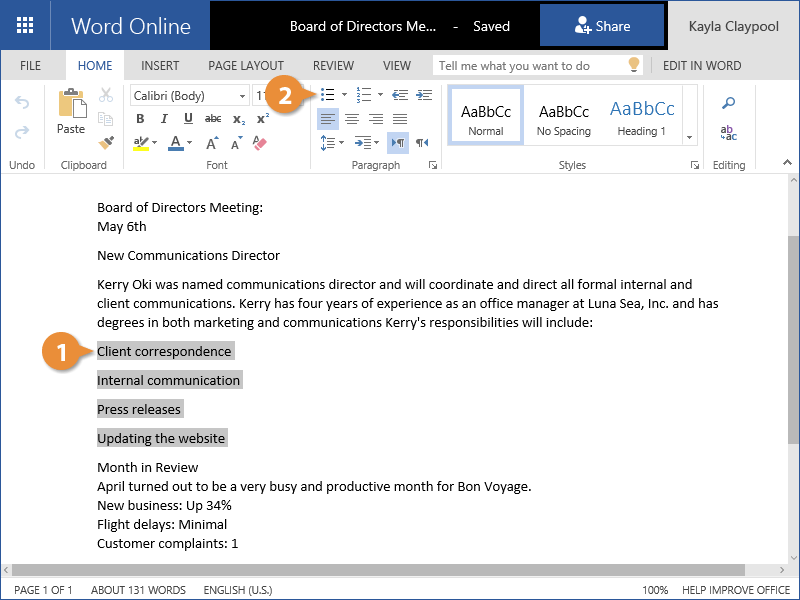Toggle Bold formatting
Screen dimensions: 800x600
pos(140,119)
